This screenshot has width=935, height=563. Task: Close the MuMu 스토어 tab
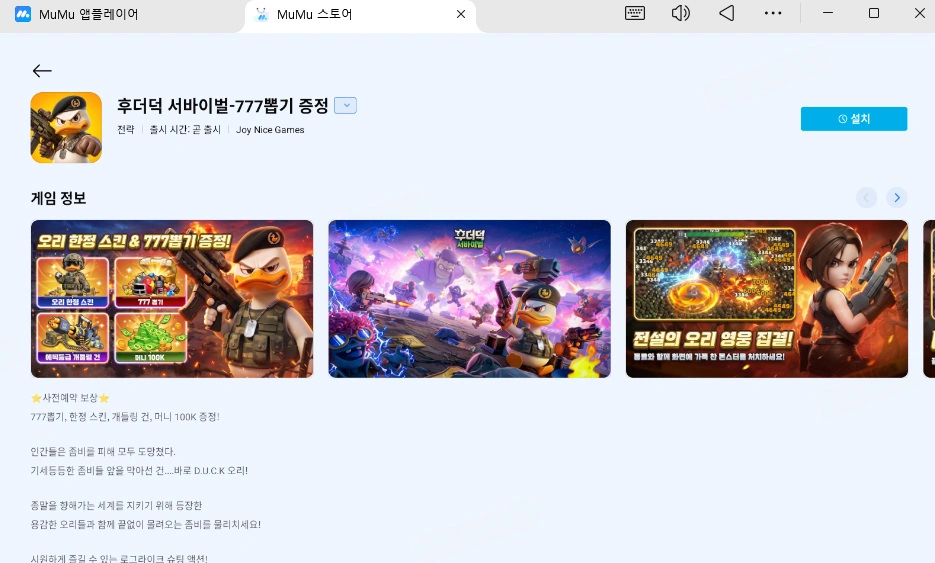[461, 14]
